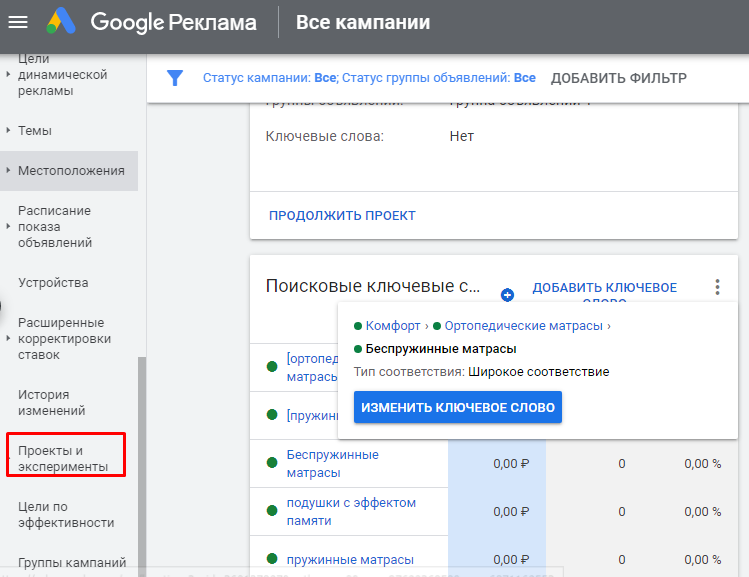
Task: Click green status dot beside пружинные матрасы row
Action: (272, 559)
